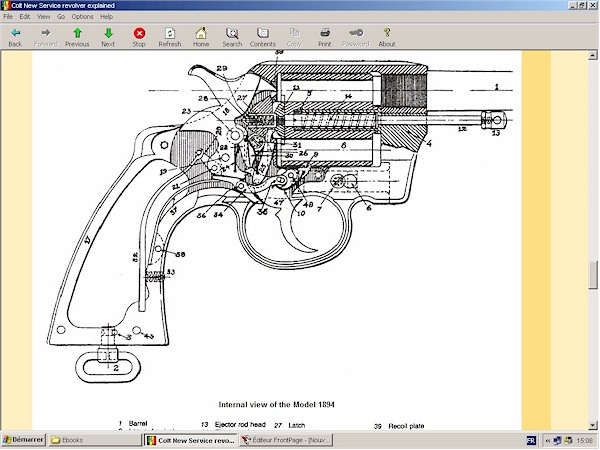Click the application icon in title bar

(x=6, y=5)
